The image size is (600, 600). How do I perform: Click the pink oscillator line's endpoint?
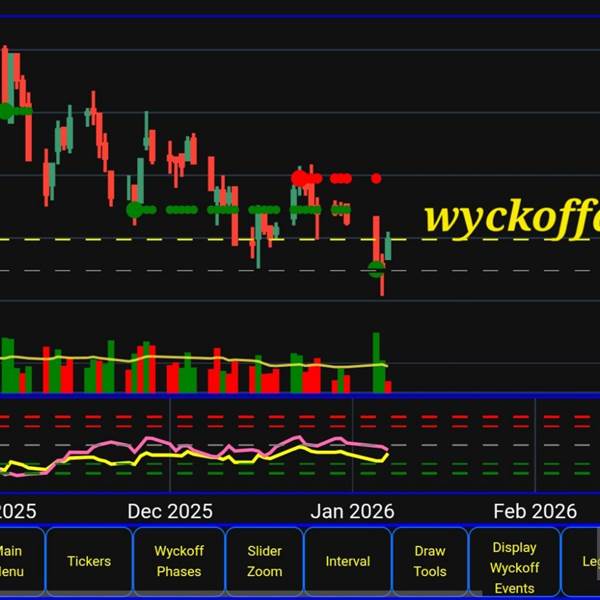point(386,449)
